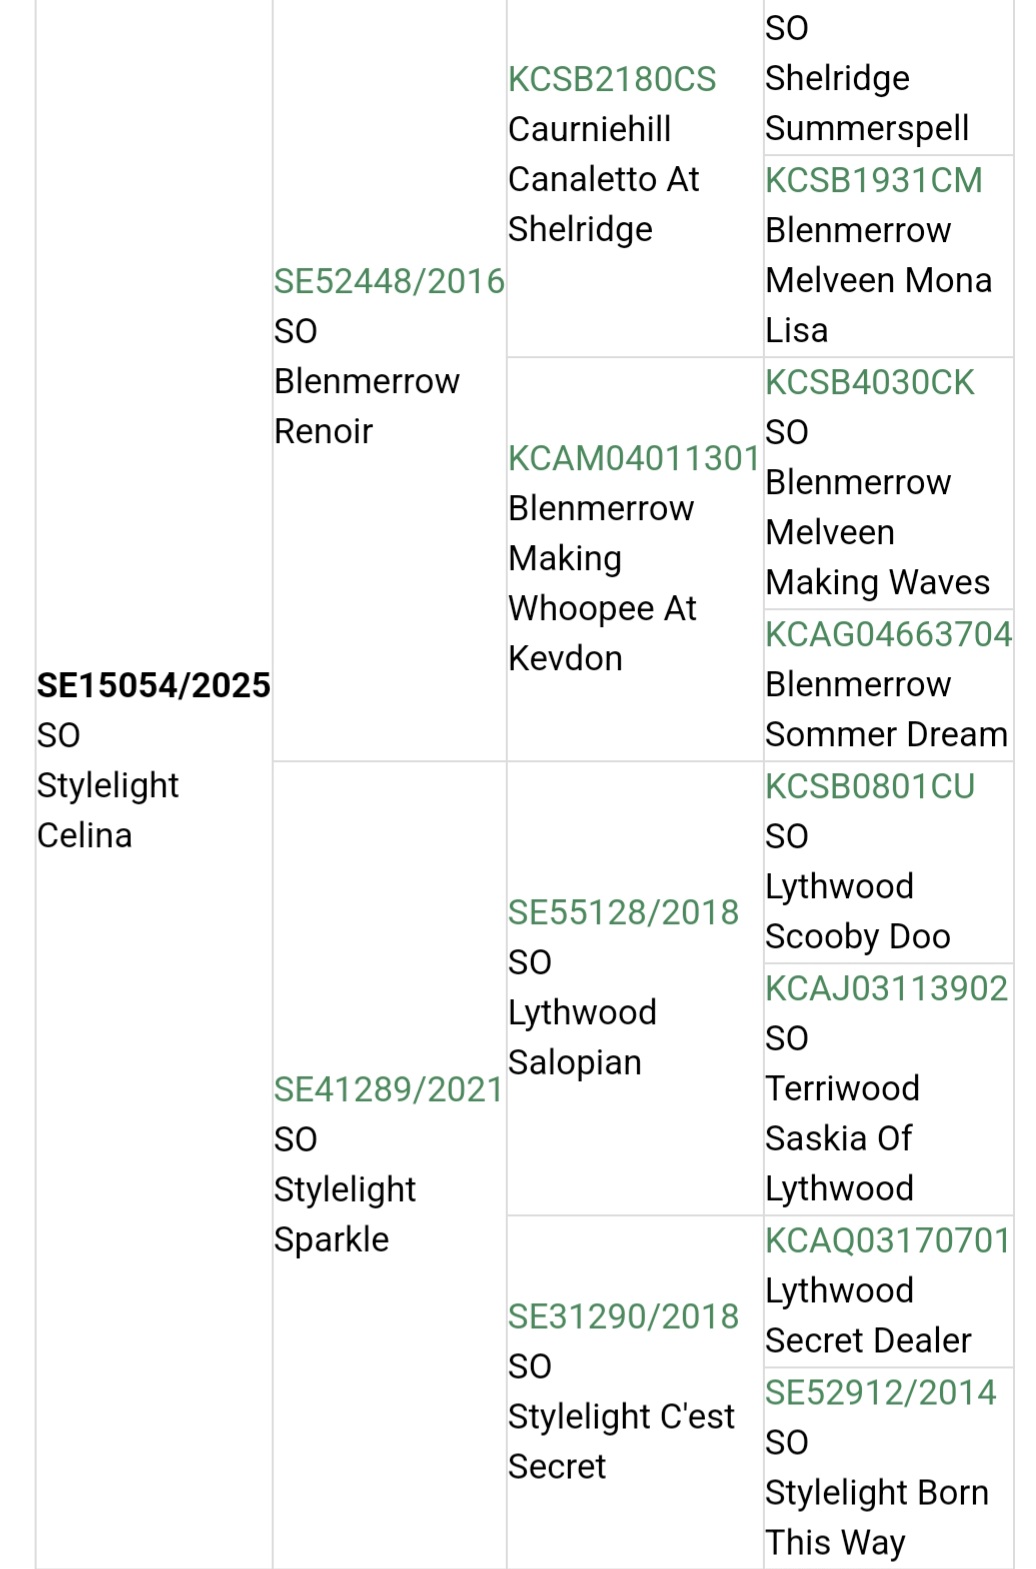Open registration link SE52448/2016
This screenshot has width=1036, height=1569.
click(x=389, y=282)
